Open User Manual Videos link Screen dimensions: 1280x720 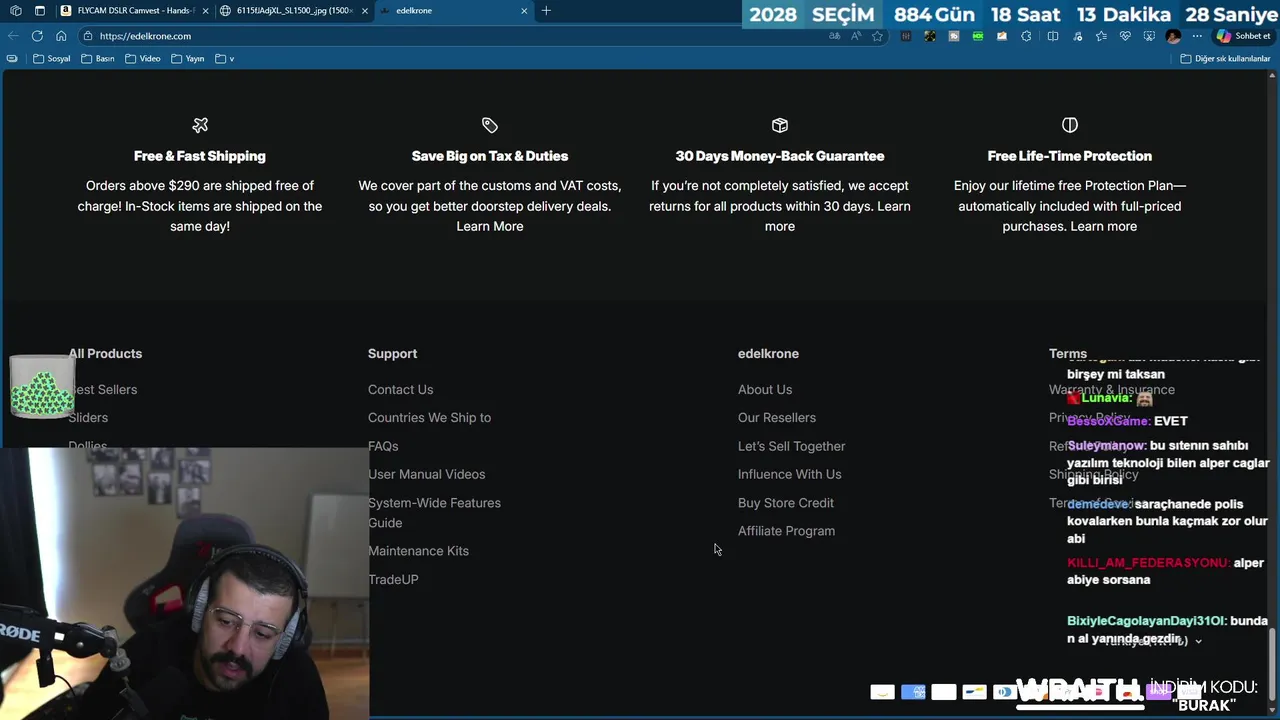click(426, 474)
